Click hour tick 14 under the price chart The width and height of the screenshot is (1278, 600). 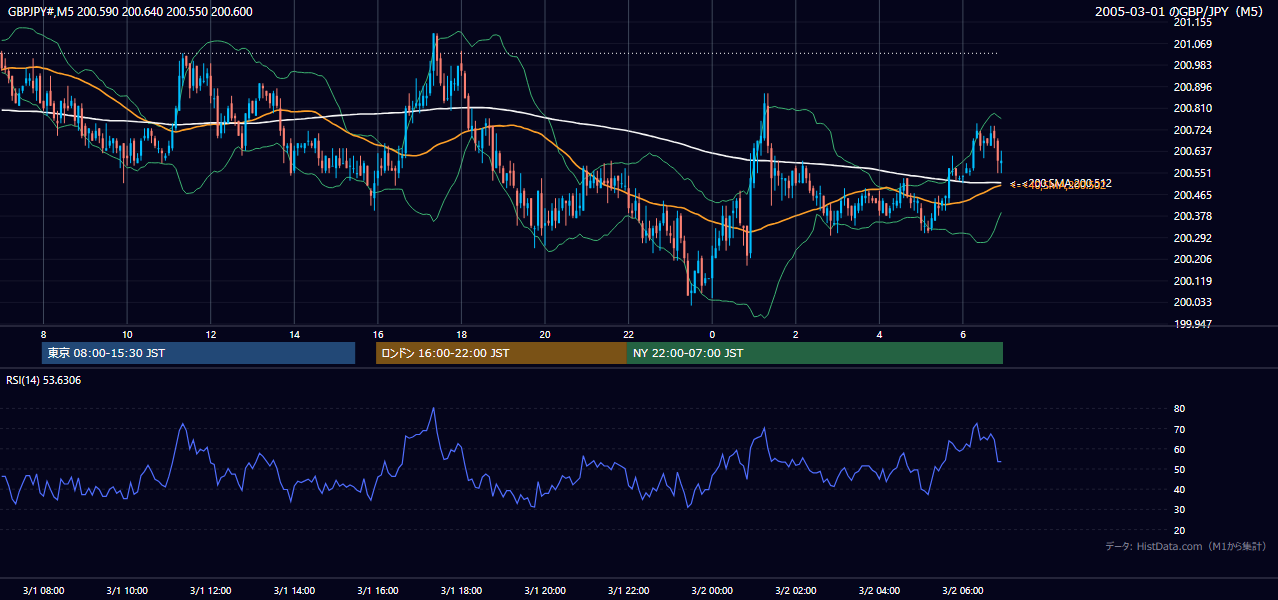[x=294, y=334]
